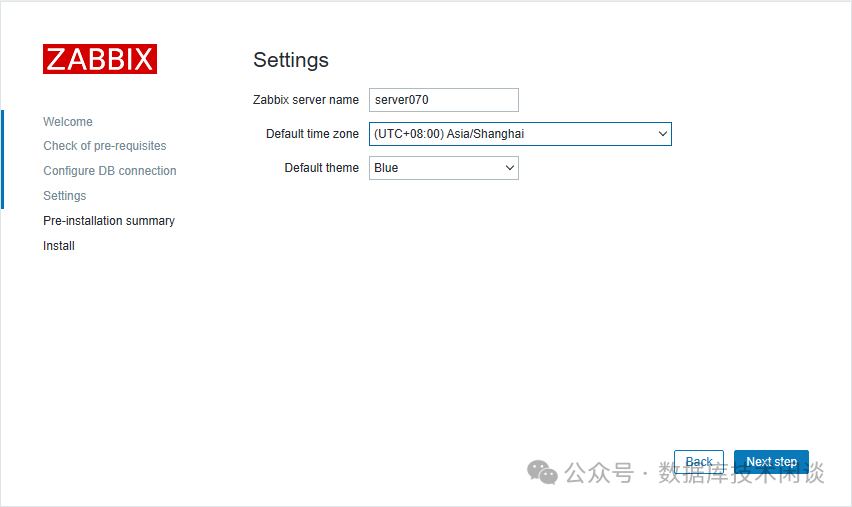Click the Default theme label
Screen dimensions: 852x507
[x=321, y=168]
